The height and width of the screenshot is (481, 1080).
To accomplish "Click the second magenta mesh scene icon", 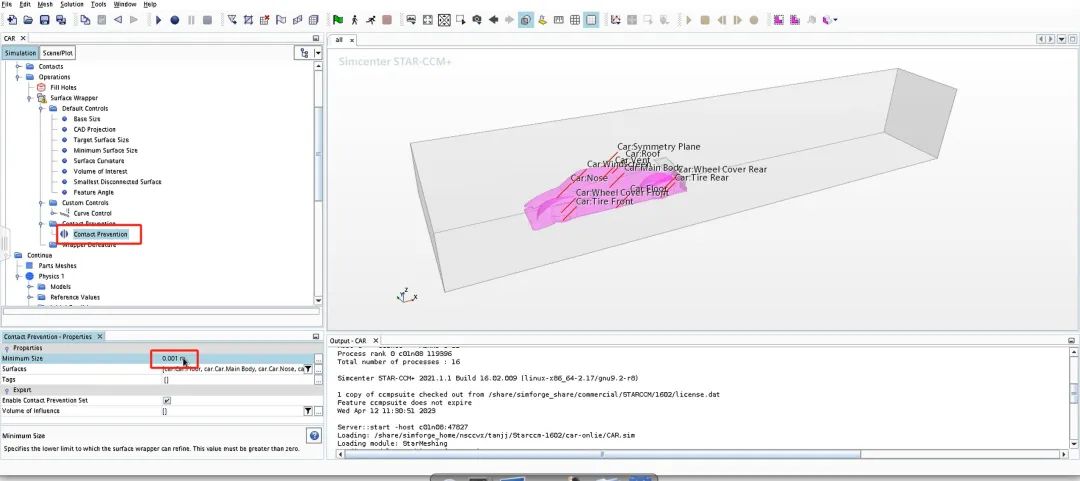I will (x=795, y=20).
